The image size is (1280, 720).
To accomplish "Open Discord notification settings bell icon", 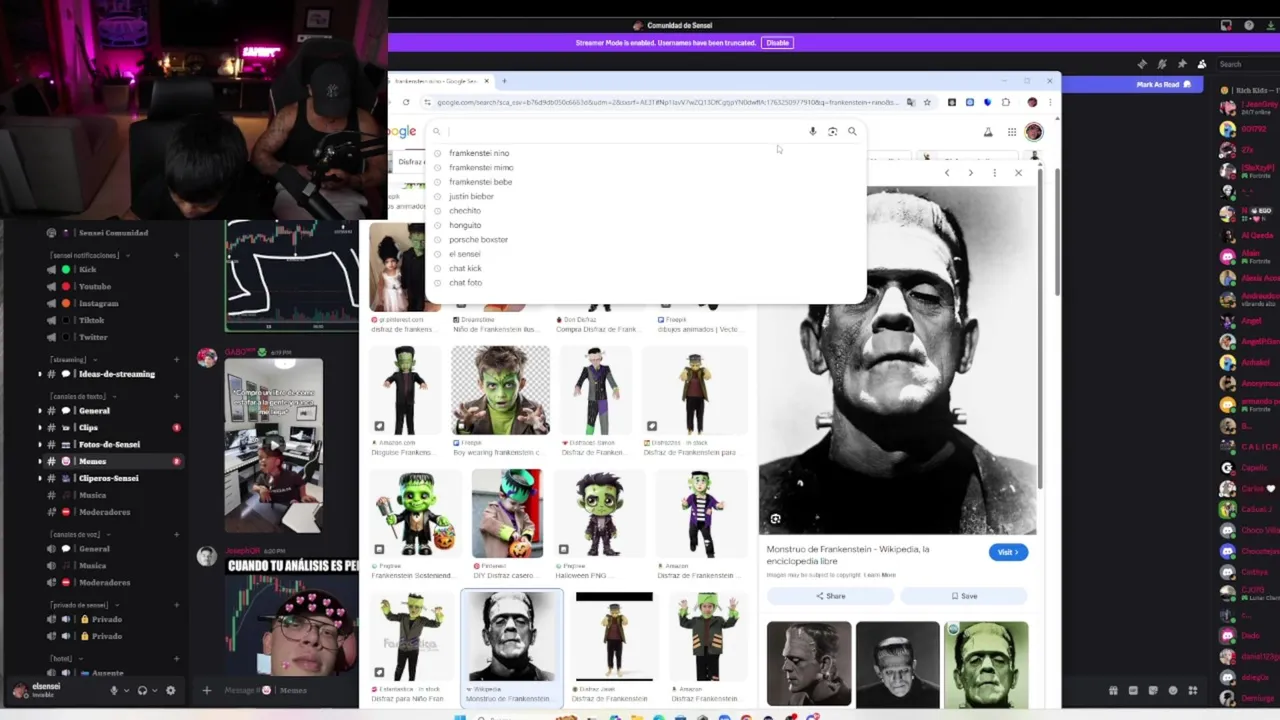I will click(x=1162, y=64).
